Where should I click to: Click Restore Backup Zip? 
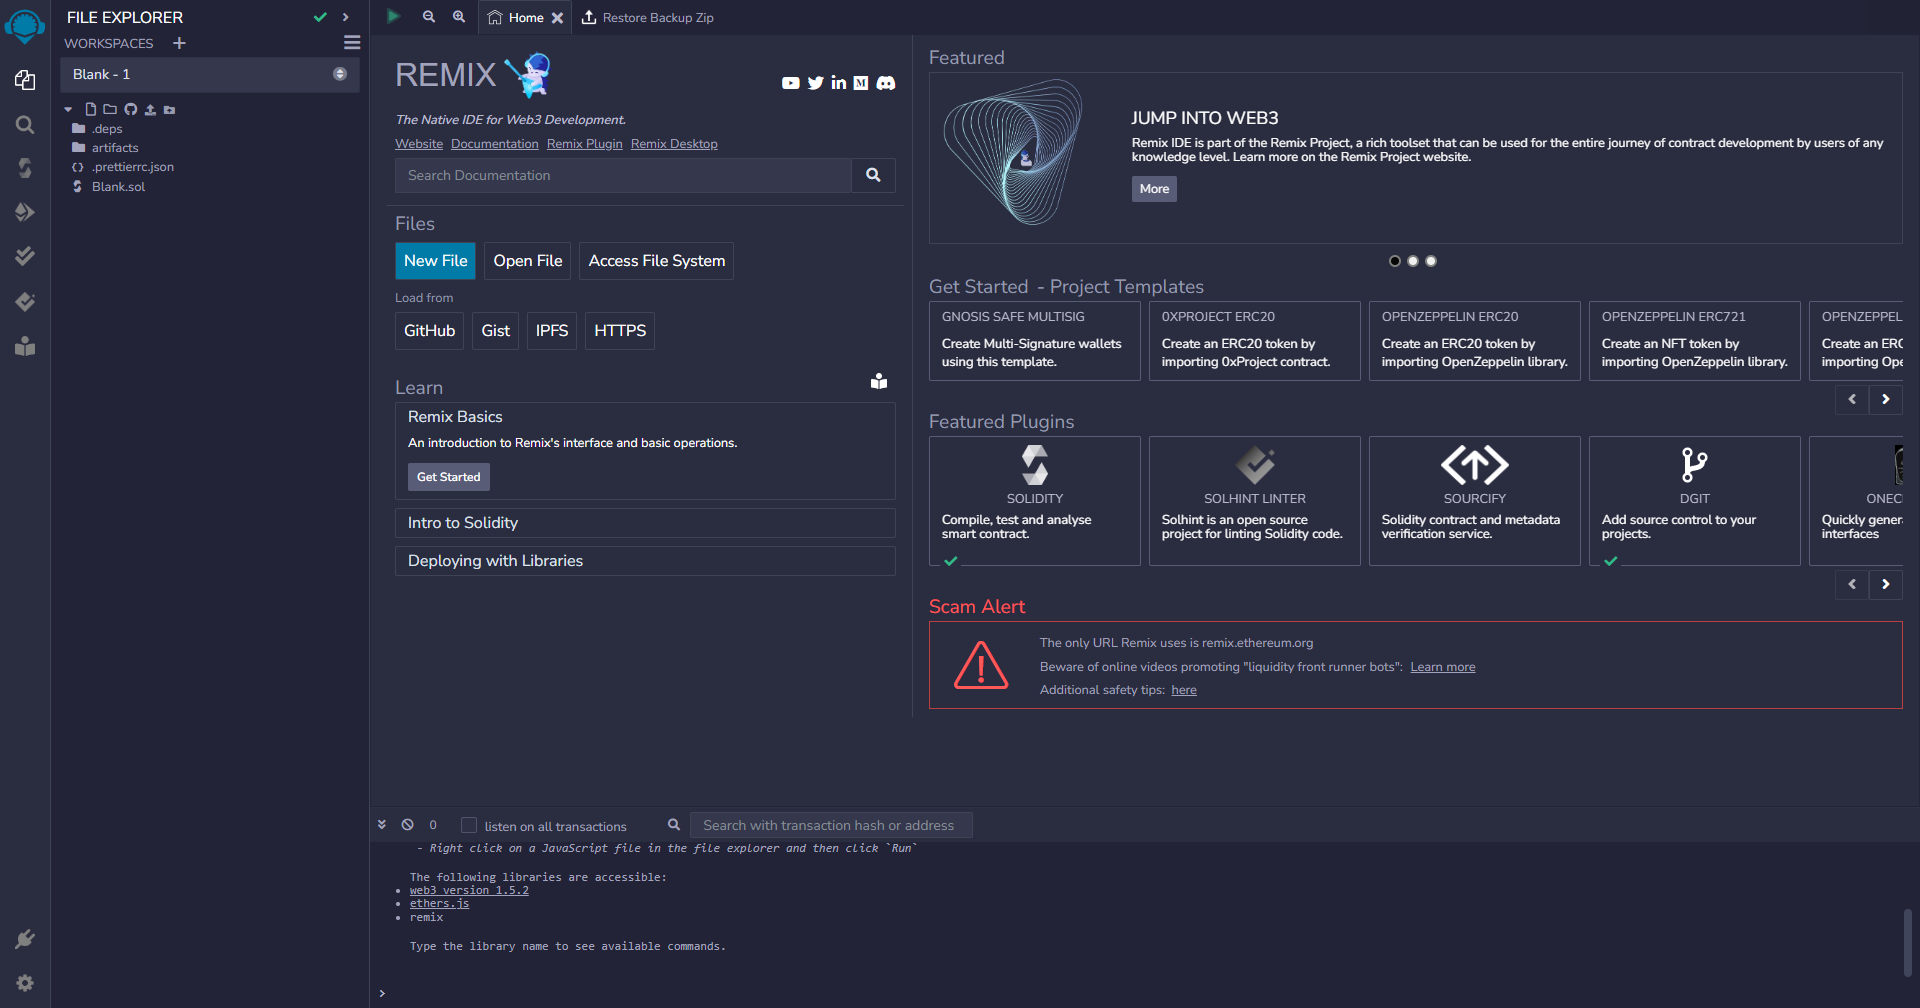(648, 17)
